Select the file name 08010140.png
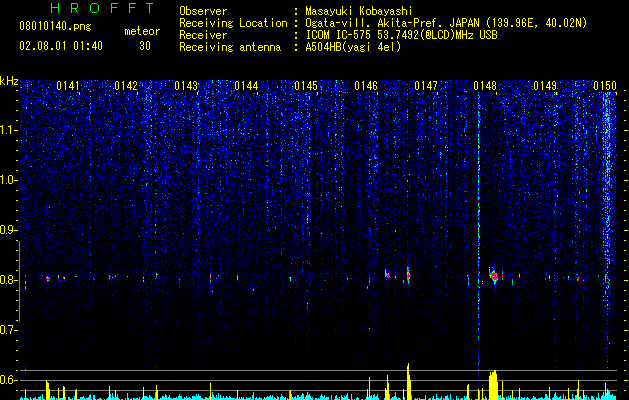629x400 pixels. coord(55,27)
